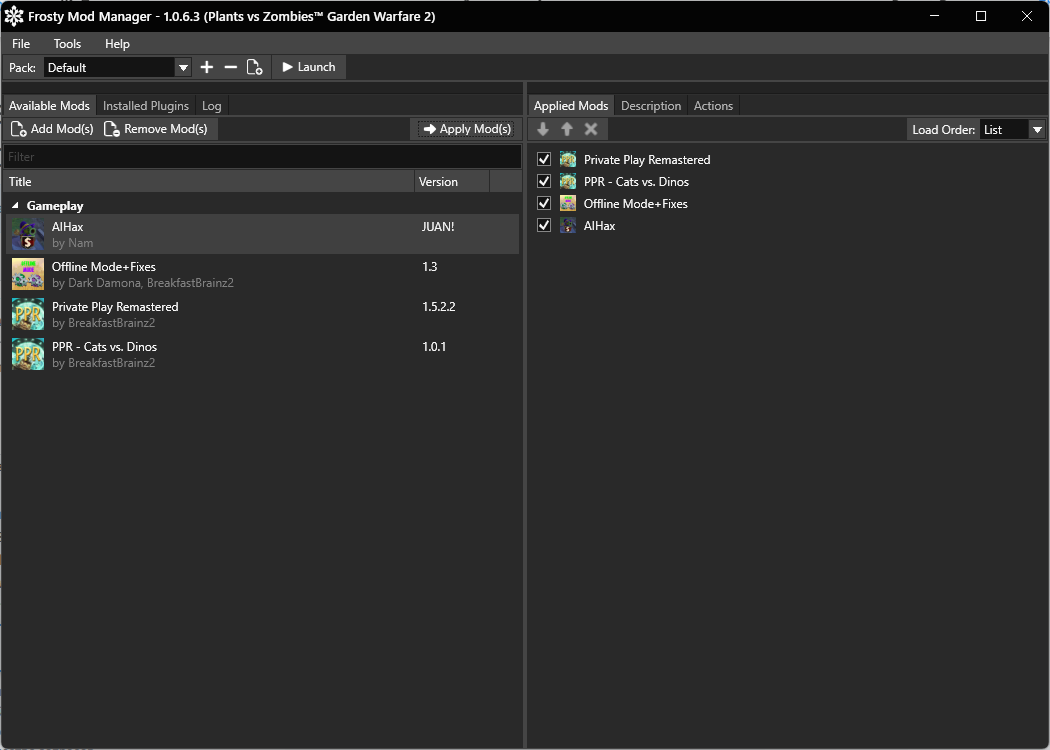This screenshot has height=750, width=1050.
Task: Click the Frosty snowflake title bar icon
Action: [x=13, y=16]
